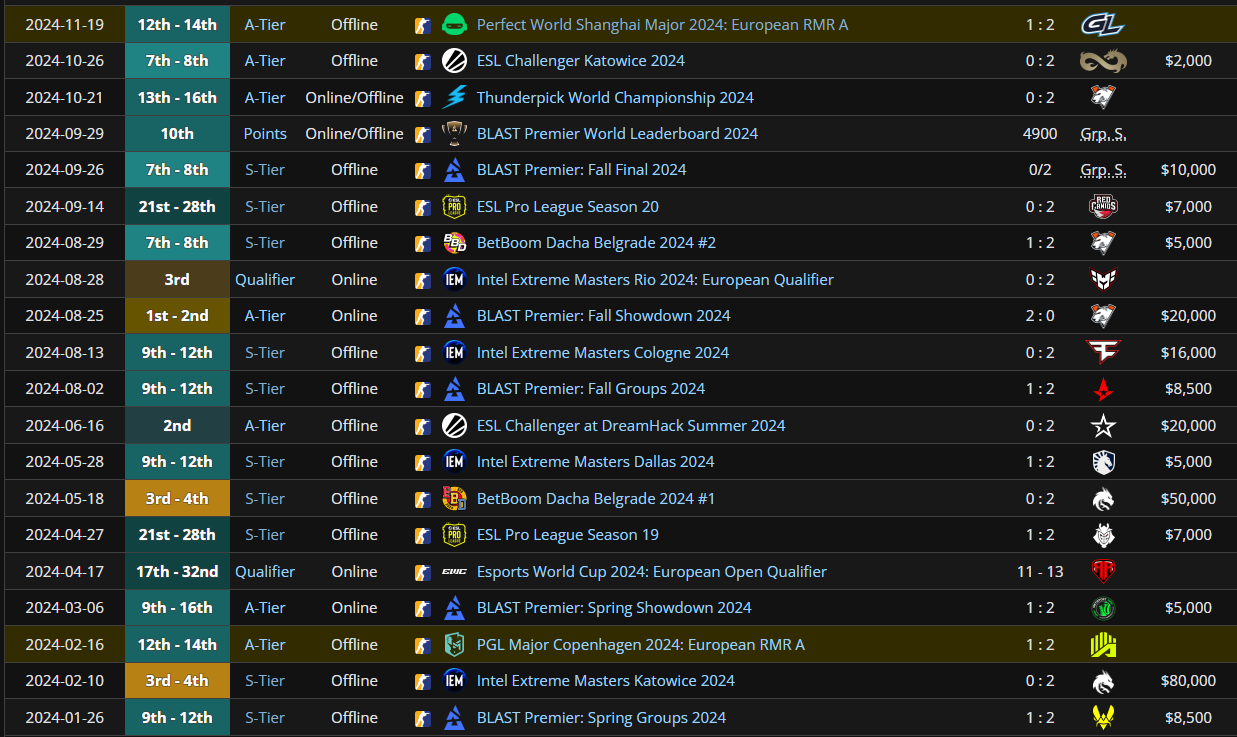Click the IEM icon beside Intel Extreme Masters Cologne
This screenshot has width=1237, height=737.
pyautogui.click(x=454, y=352)
